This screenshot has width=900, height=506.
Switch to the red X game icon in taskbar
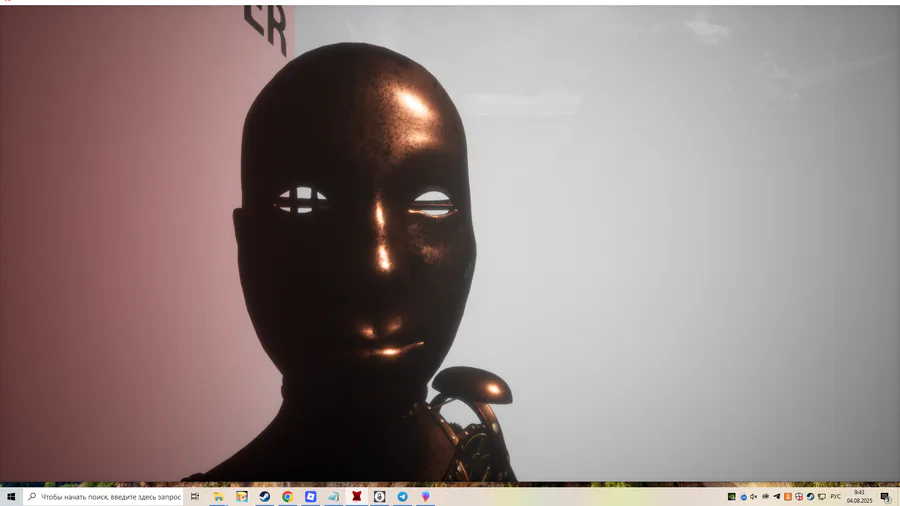click(x=356, y=497)
